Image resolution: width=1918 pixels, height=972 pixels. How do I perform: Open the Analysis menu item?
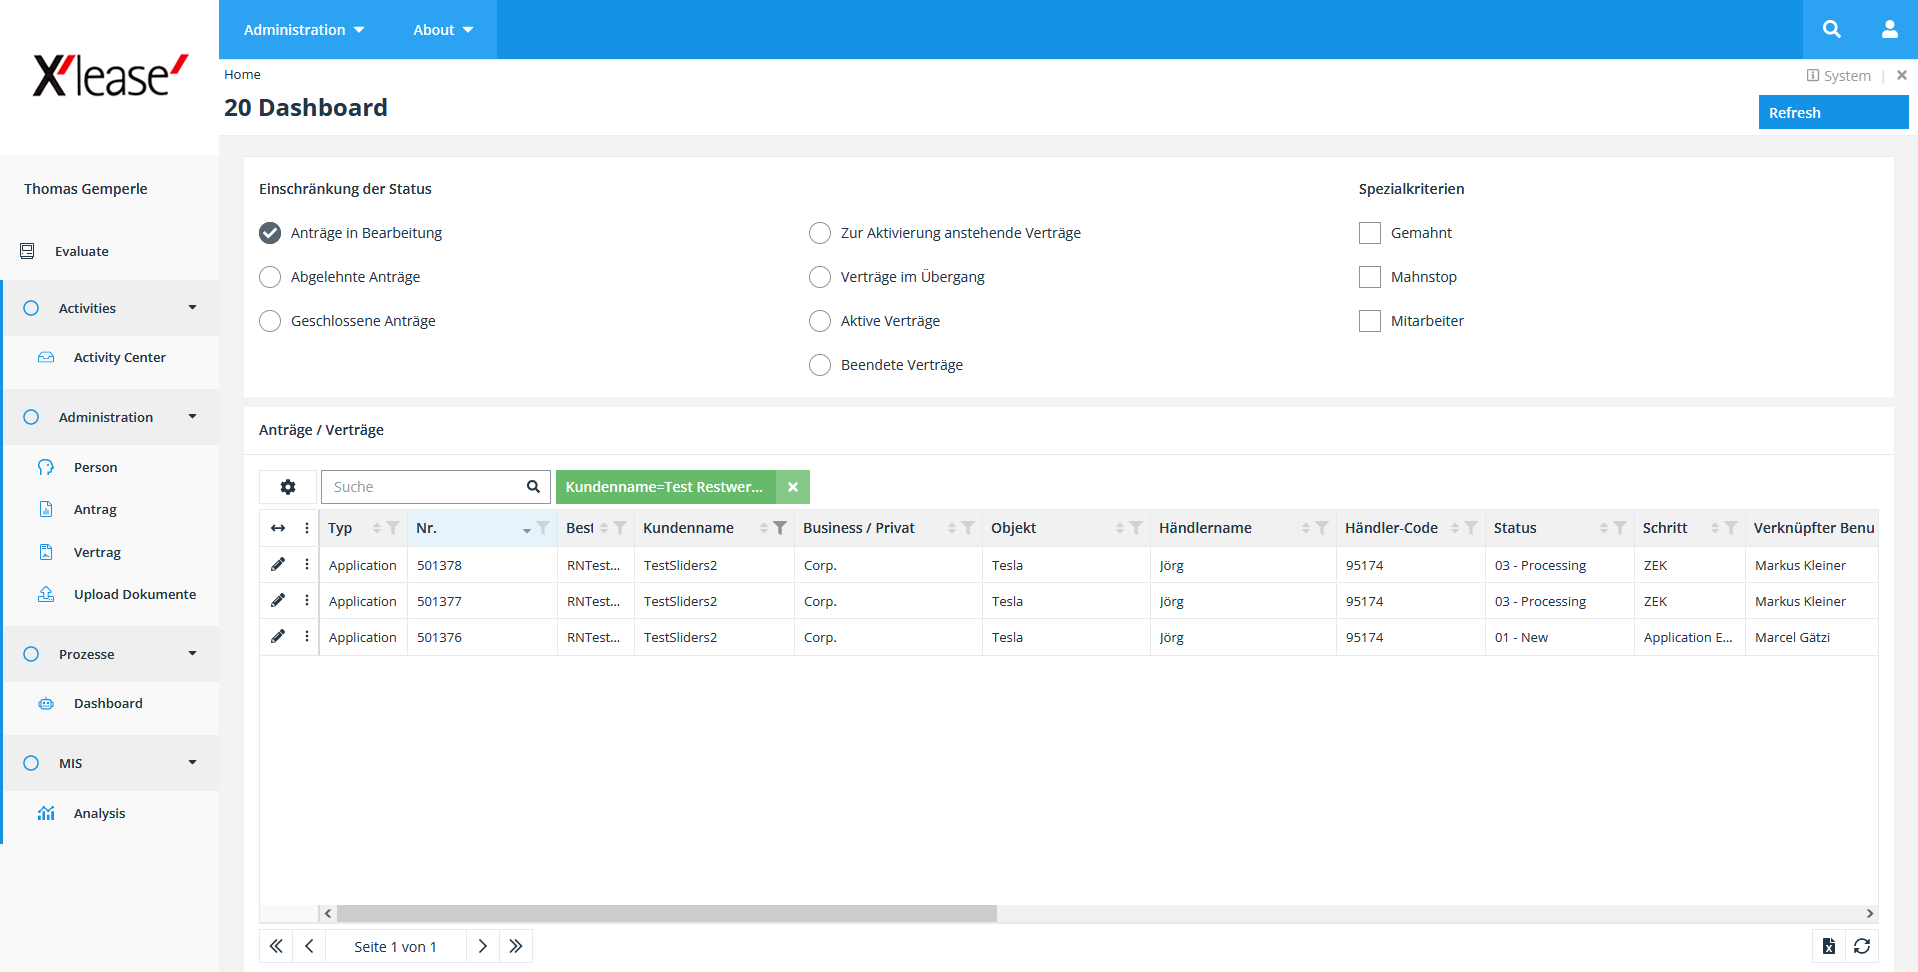pos(100,813)
